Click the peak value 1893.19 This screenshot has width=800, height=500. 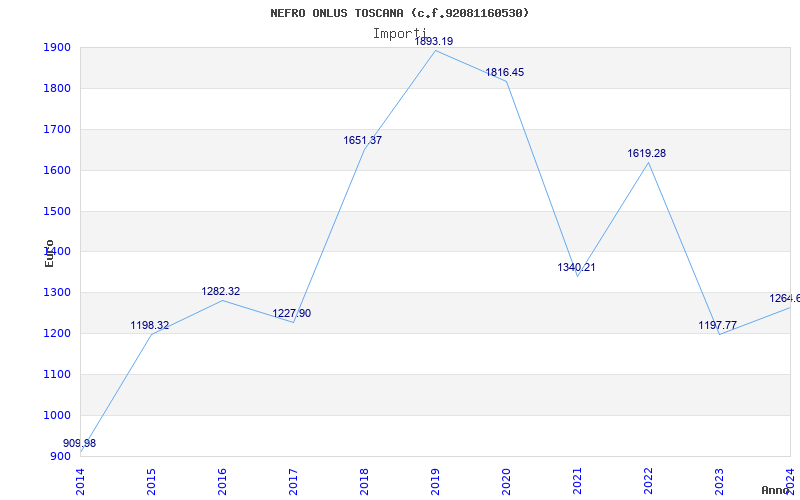pos(433,41)
